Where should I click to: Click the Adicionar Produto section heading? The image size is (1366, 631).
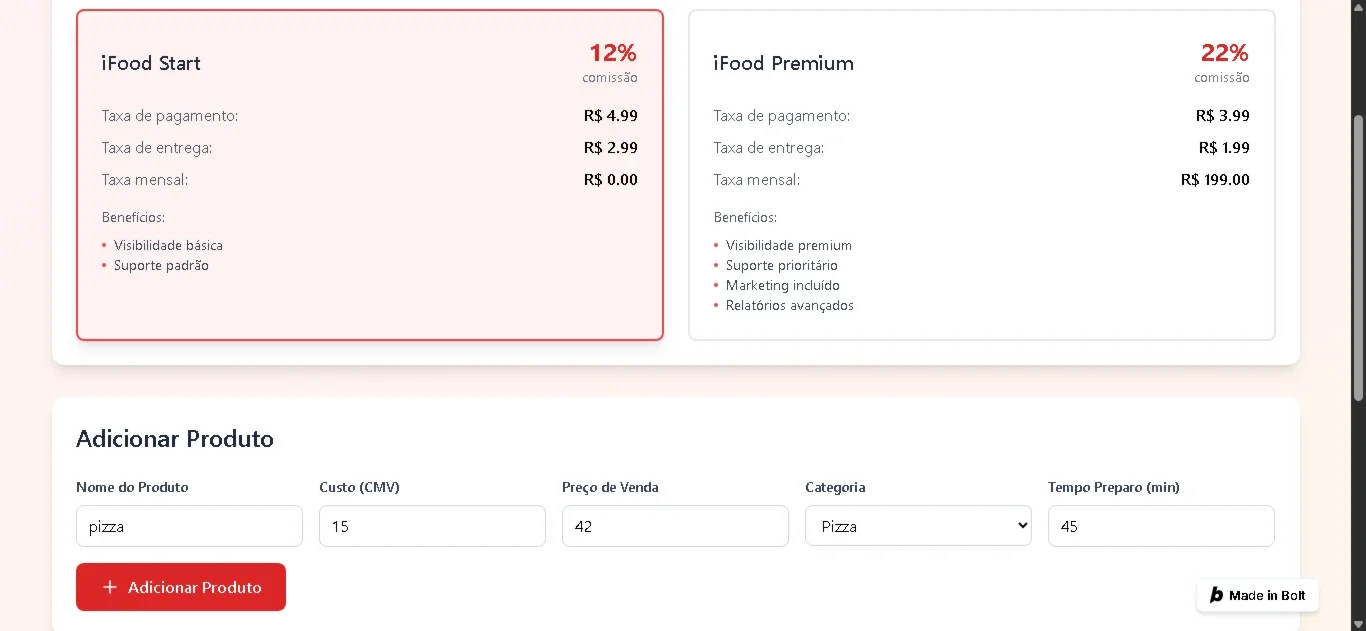tap(175, 439)
